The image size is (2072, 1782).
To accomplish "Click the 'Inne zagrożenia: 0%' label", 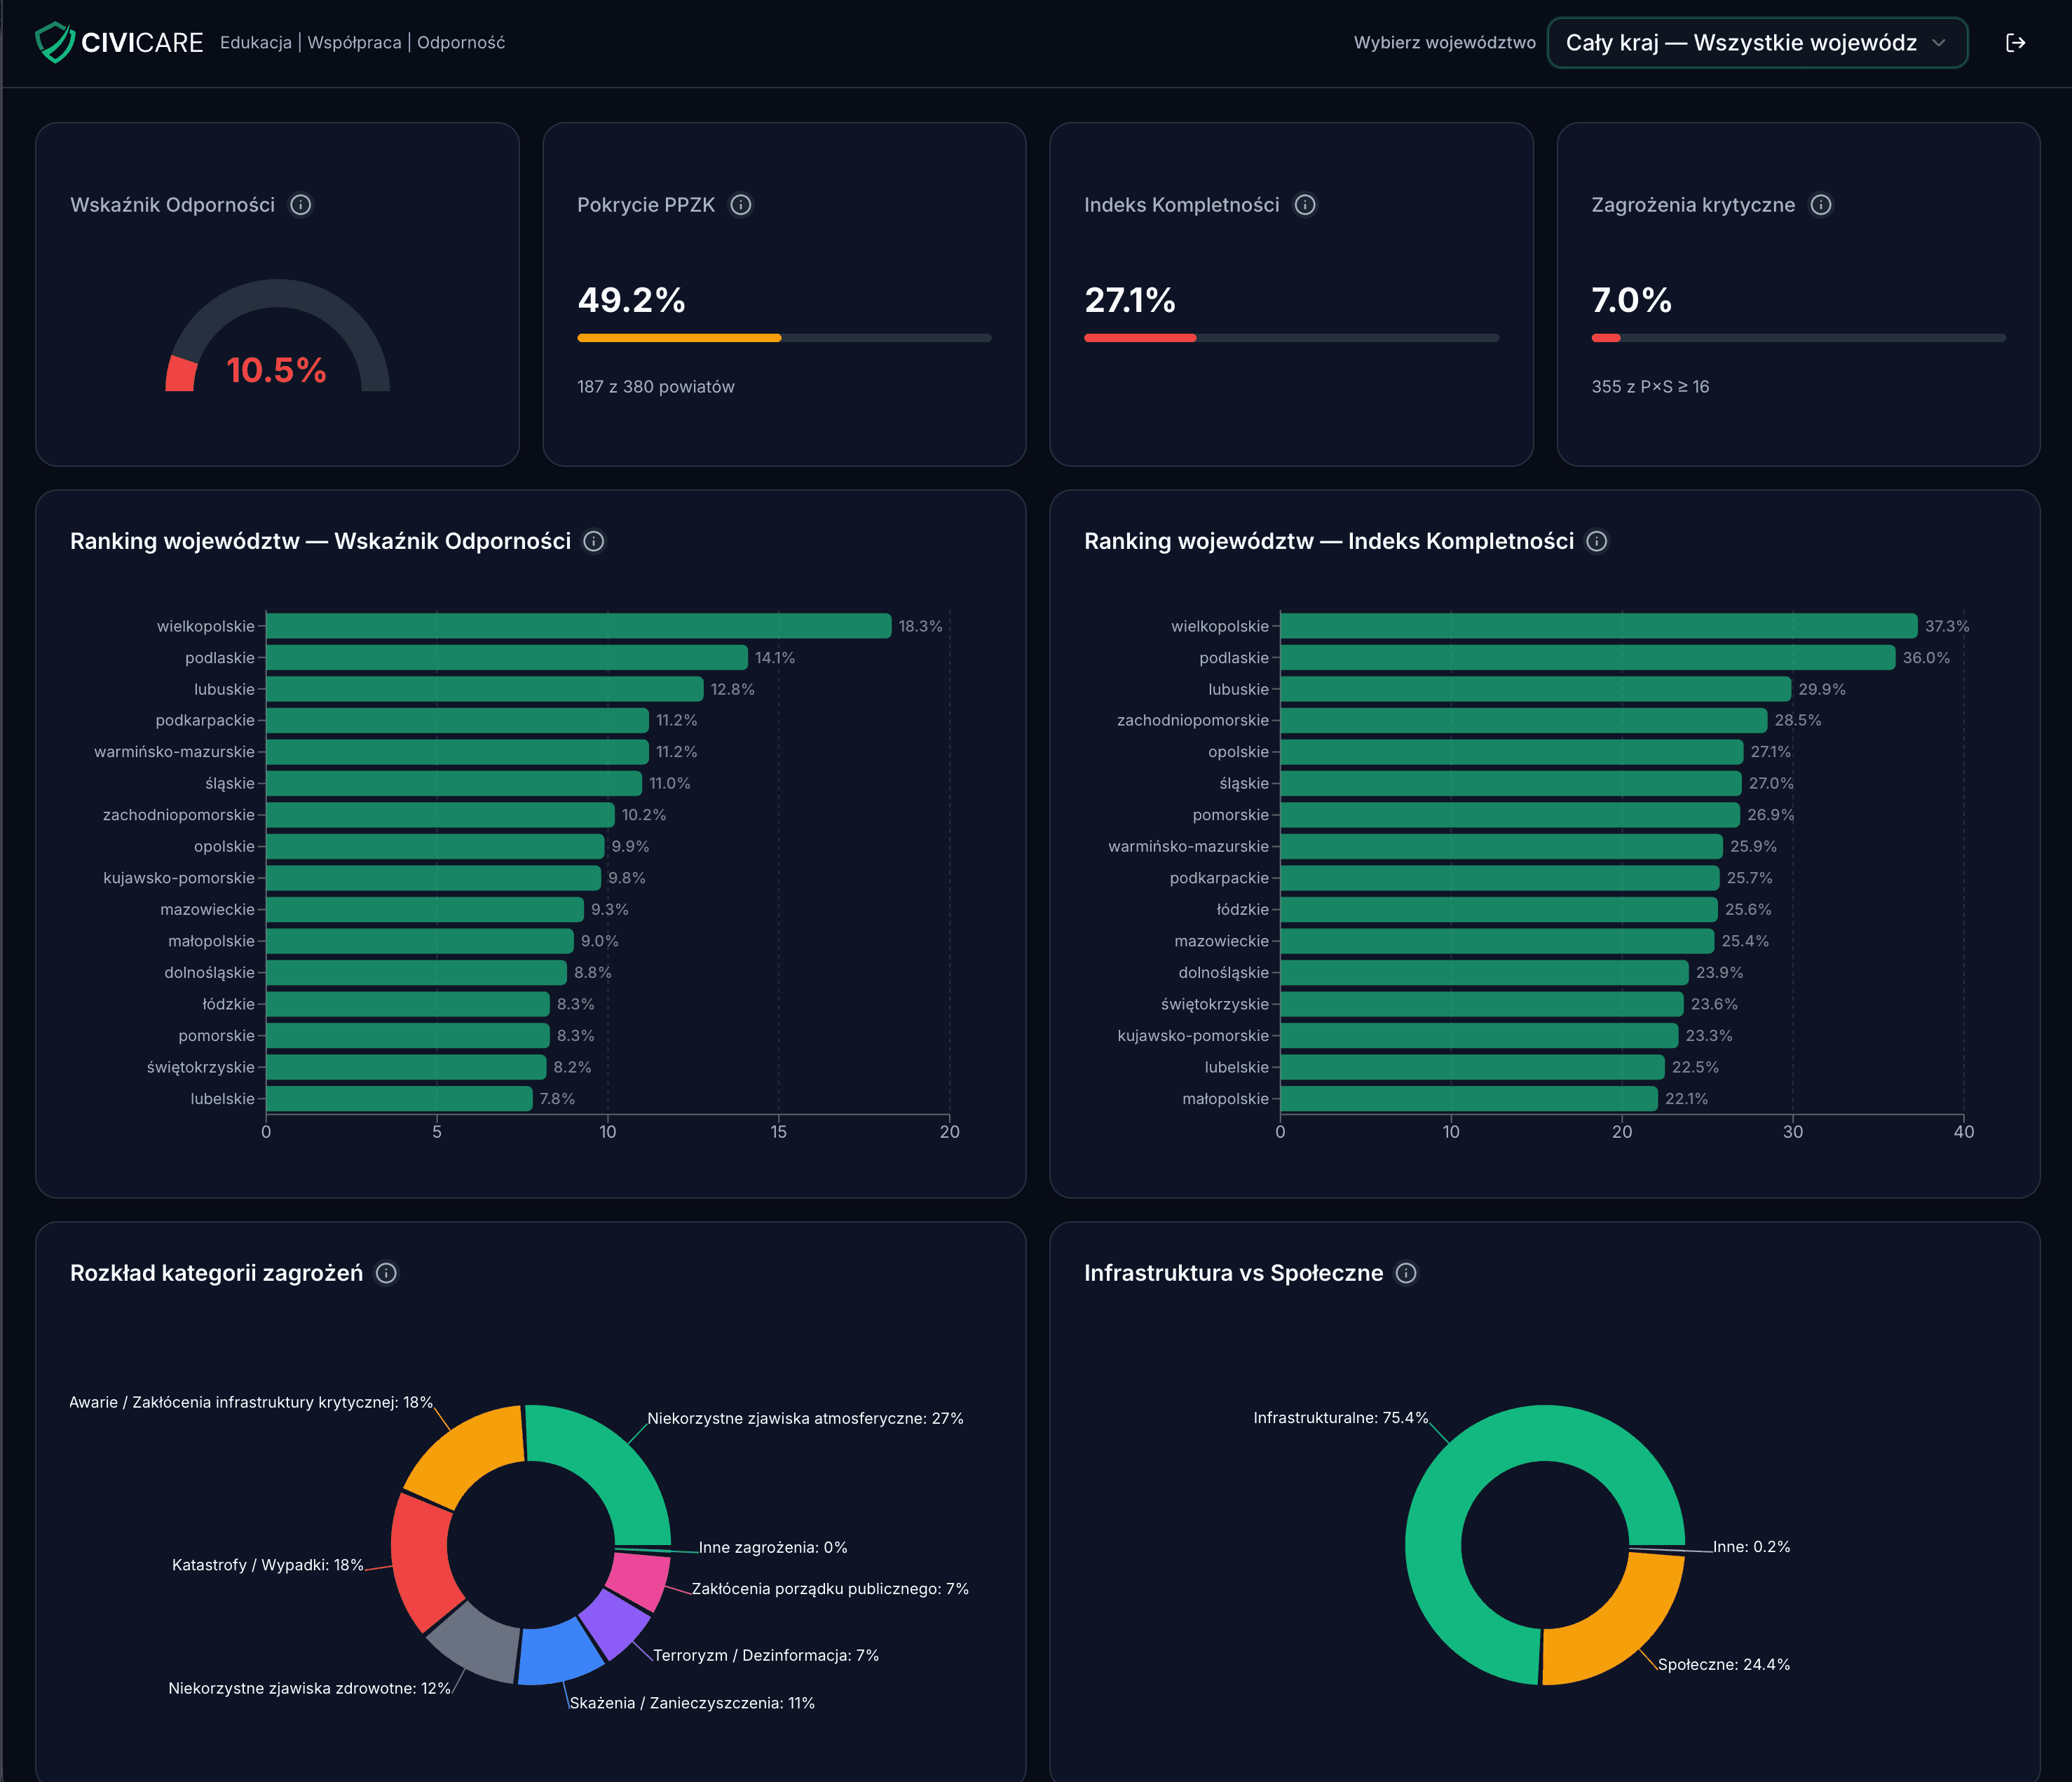I will point(773,1547).
